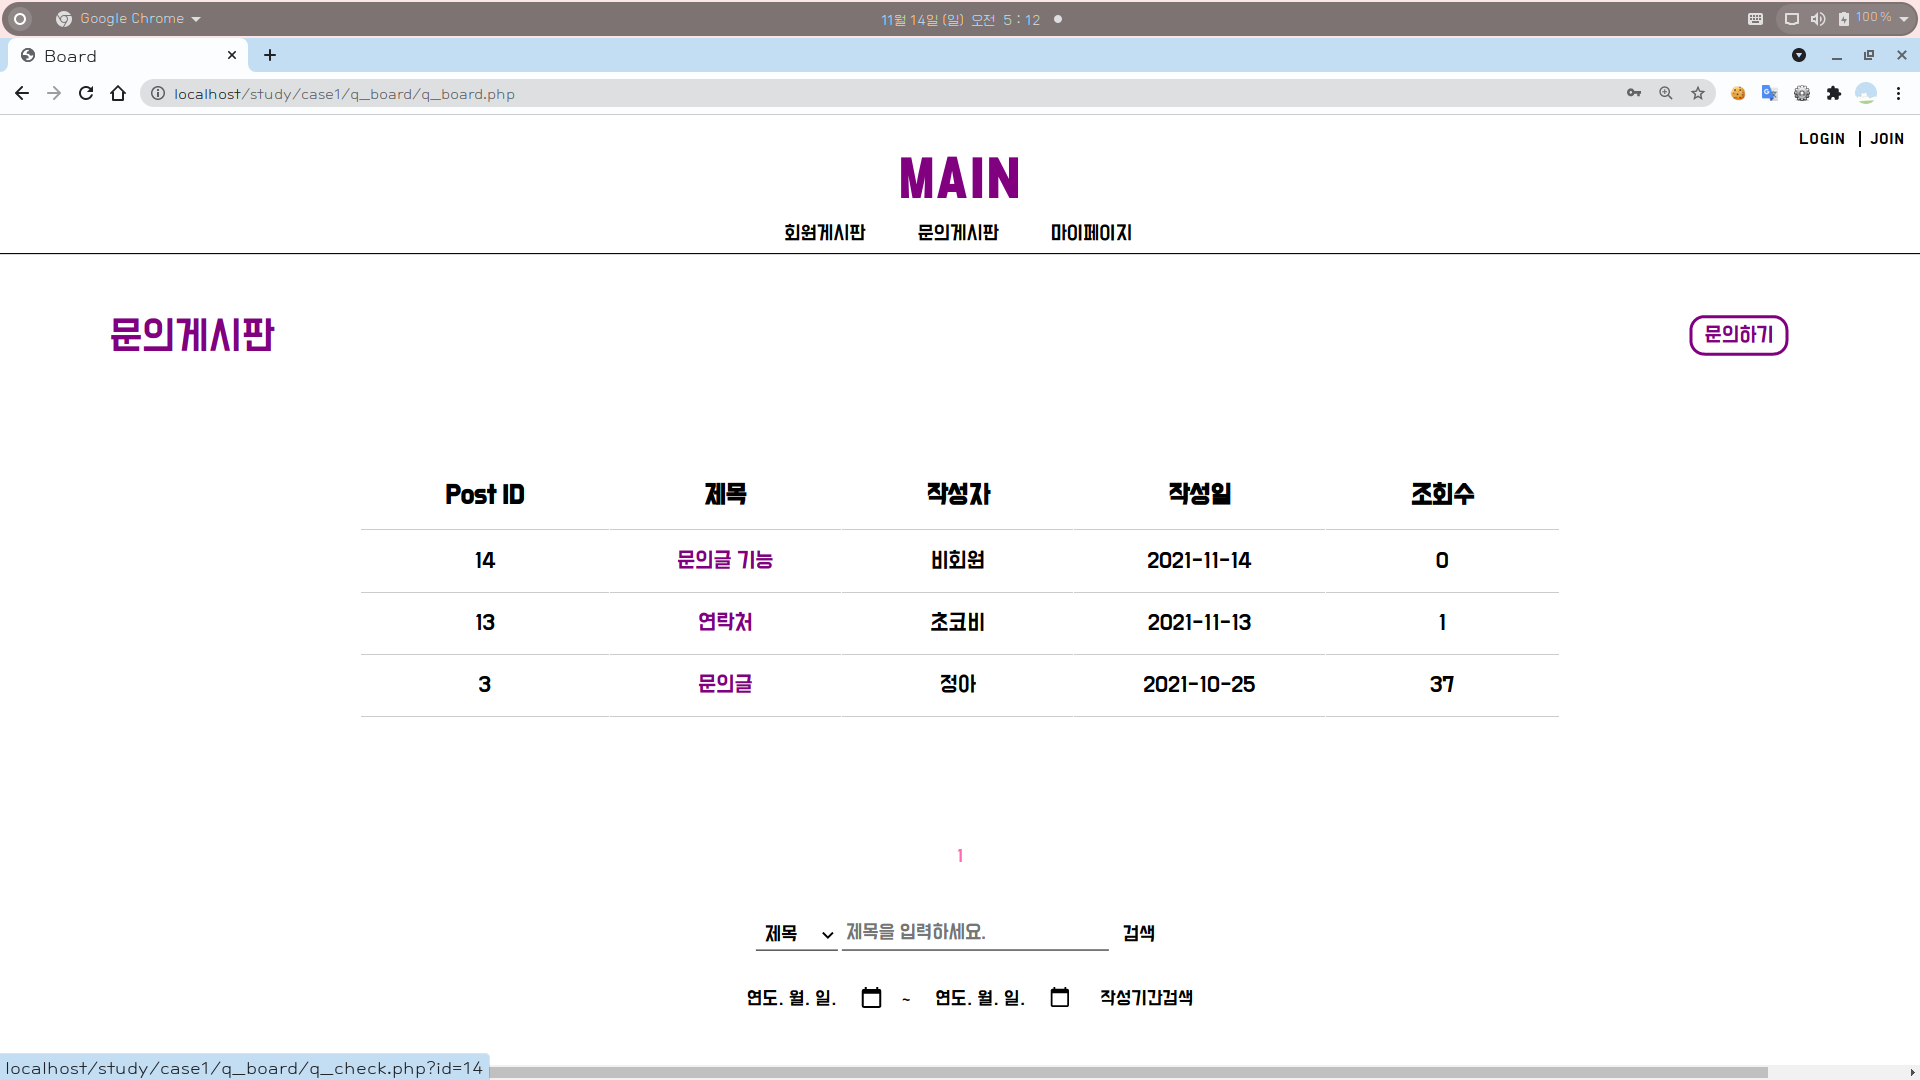The width and height of the screenshot is (1920, 1080).
Task: Click the 문의하기 button
Action: click(1738, 335)
